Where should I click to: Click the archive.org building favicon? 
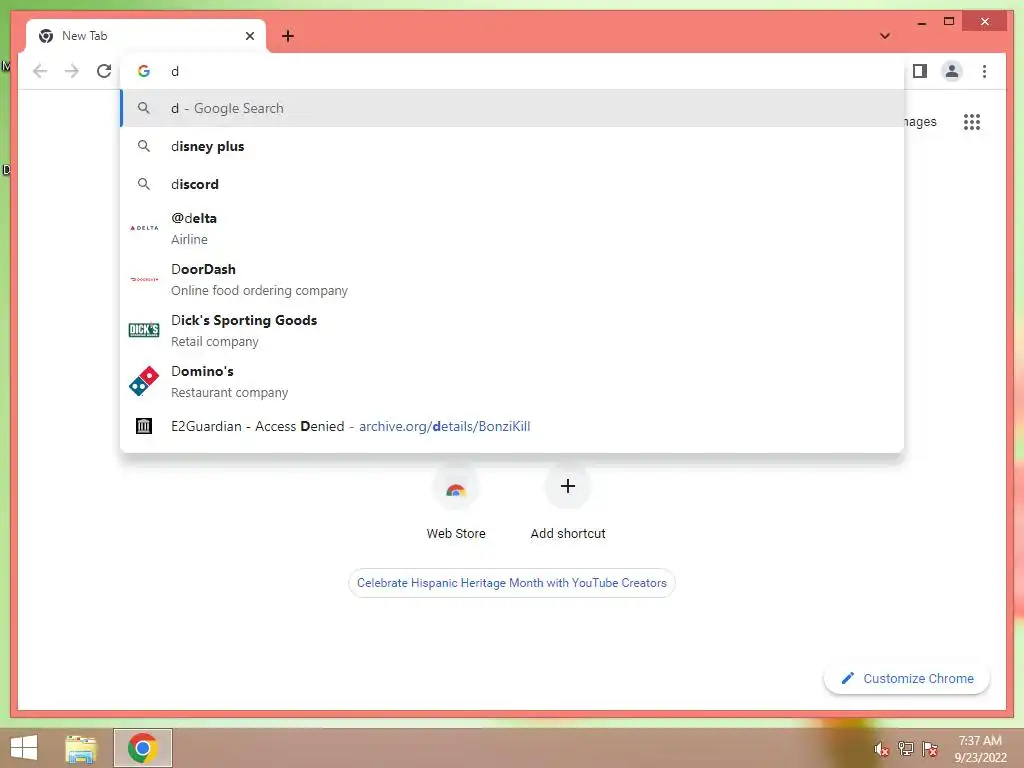pyautogui.click(x=144, y=426)
